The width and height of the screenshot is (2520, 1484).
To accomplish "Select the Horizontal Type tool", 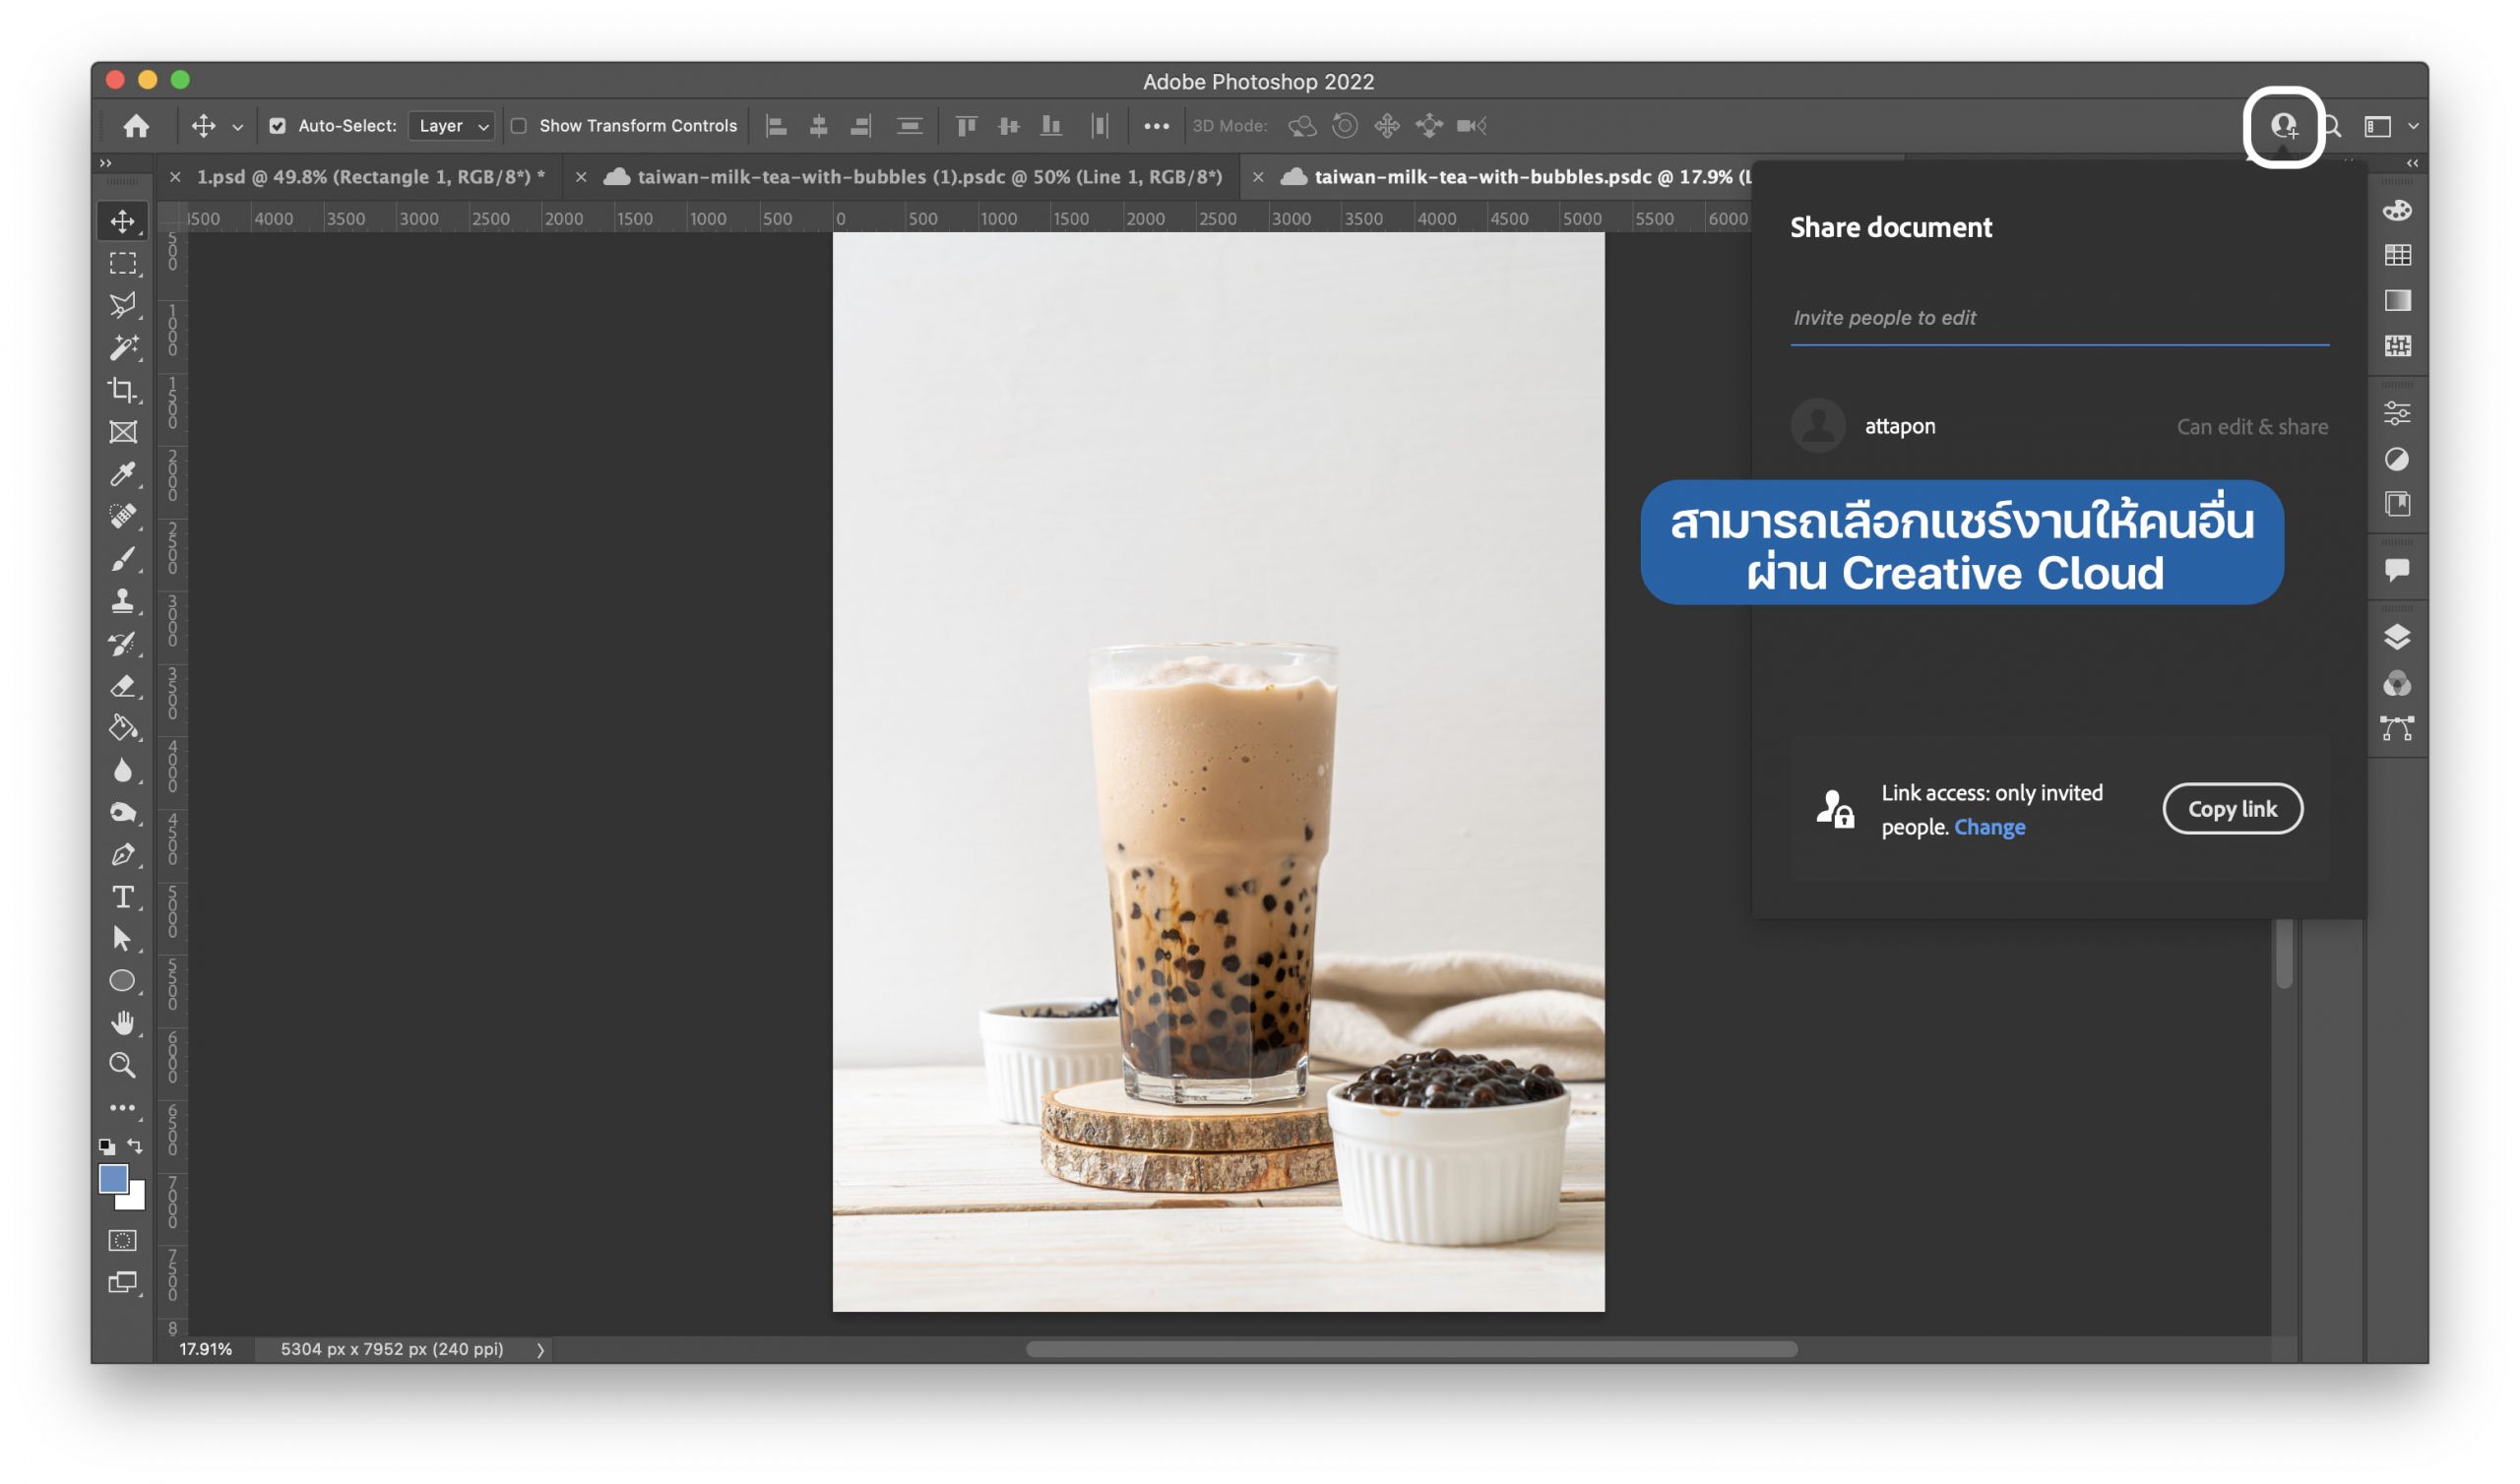I will (122, 897).
